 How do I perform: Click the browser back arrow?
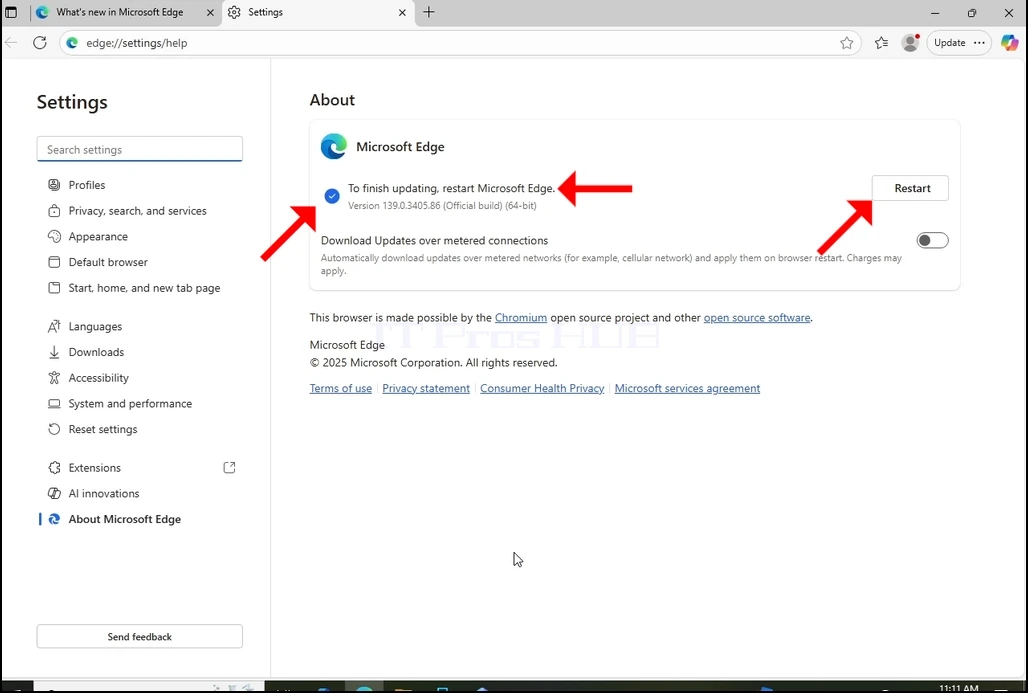[x=11, y=43]
